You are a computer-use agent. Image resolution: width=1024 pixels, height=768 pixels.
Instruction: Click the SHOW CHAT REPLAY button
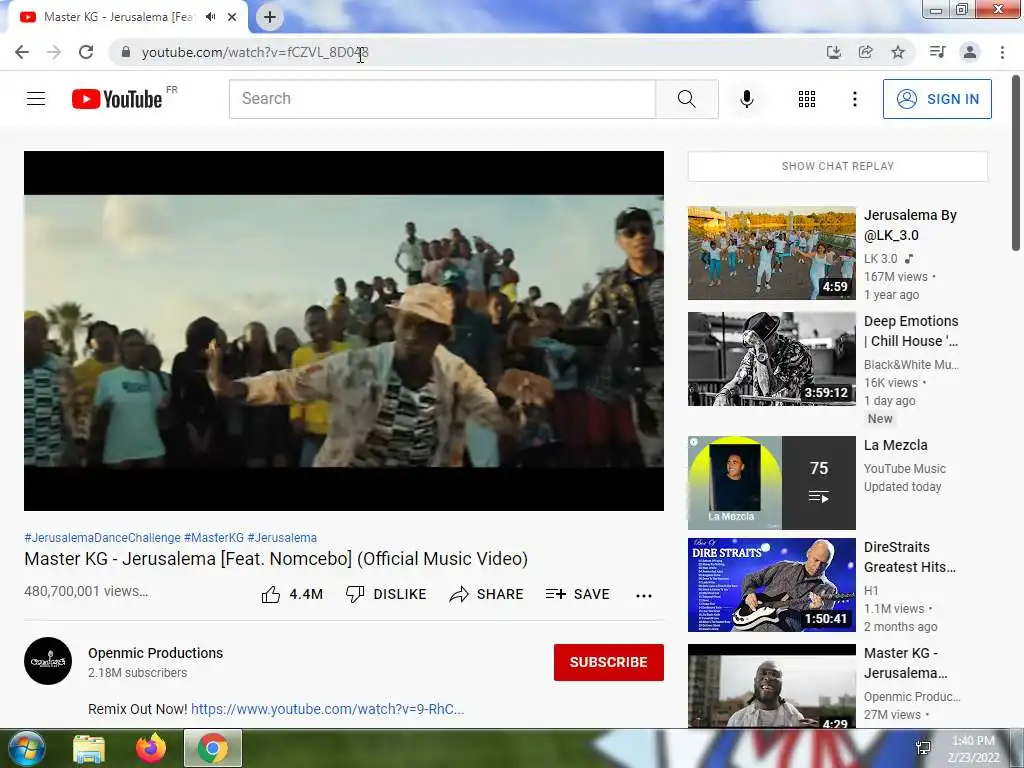(838, 166)
